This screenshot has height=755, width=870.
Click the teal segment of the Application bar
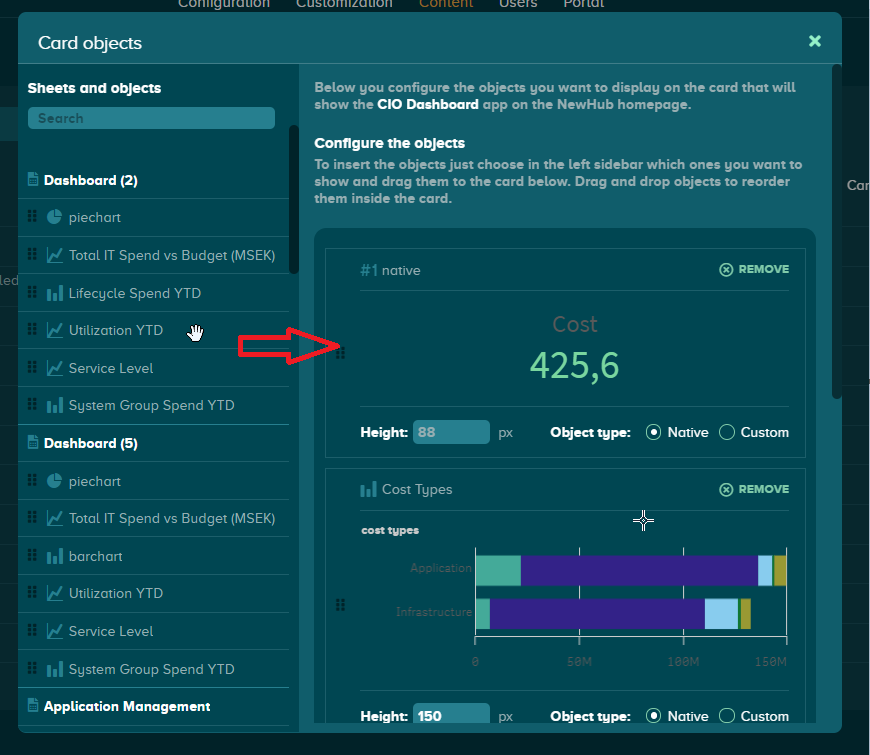pos(498,570)
